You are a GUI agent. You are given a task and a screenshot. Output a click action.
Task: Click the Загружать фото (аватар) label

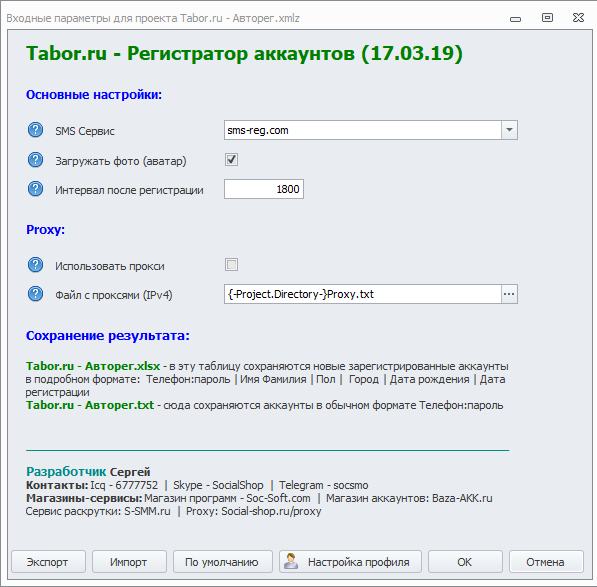[x=121, y=161]
